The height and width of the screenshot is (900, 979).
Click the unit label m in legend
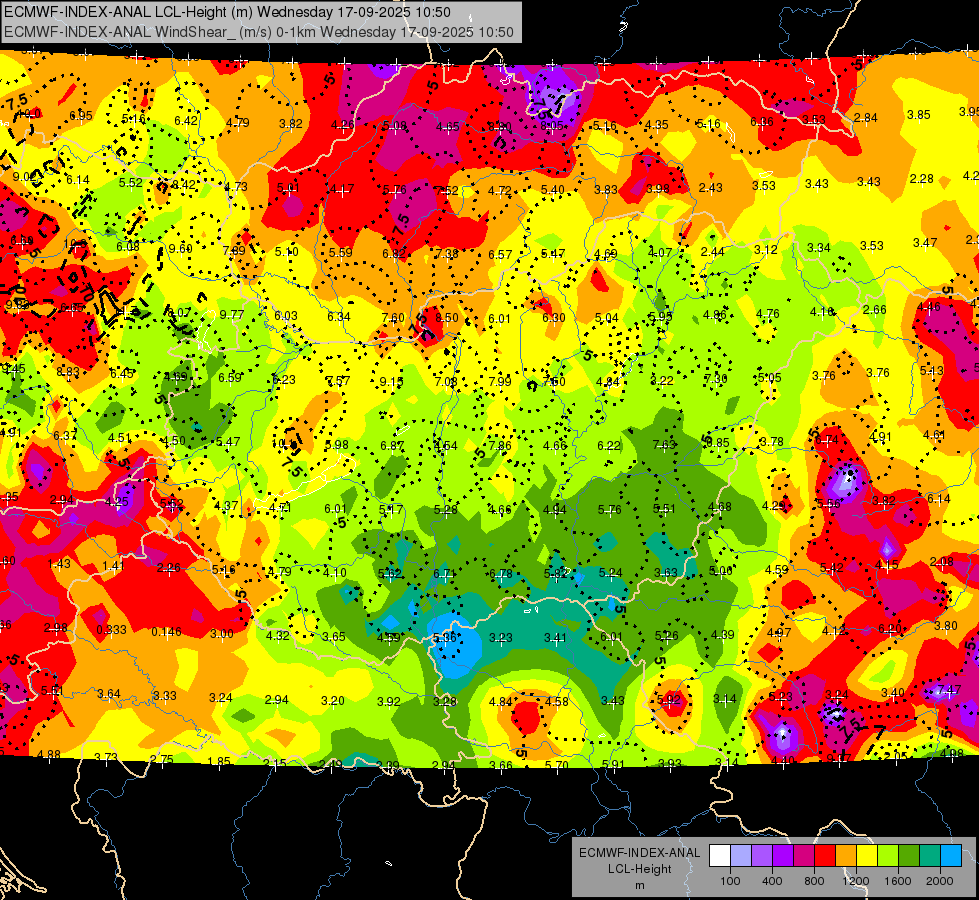pos(639,885)
